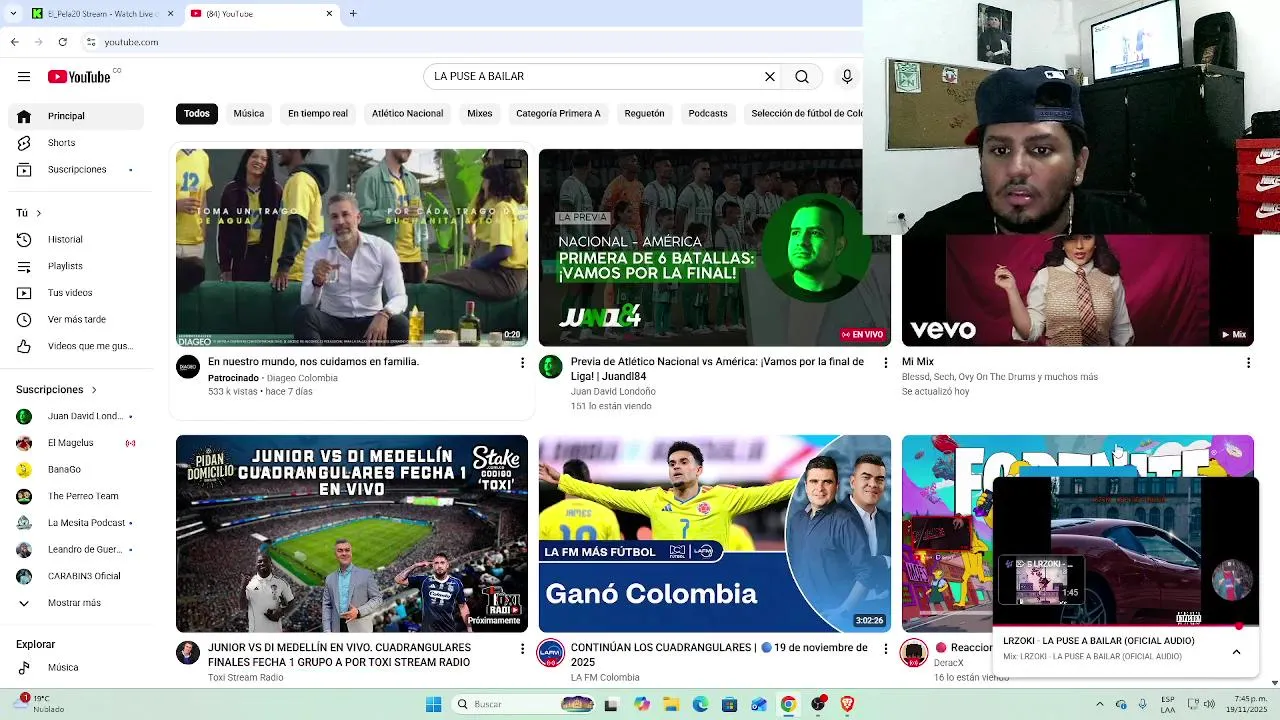This screenshot has width=1280, height=720.
Task: Open the Shorts icon in the sidebar
Action: pos(24,143)
